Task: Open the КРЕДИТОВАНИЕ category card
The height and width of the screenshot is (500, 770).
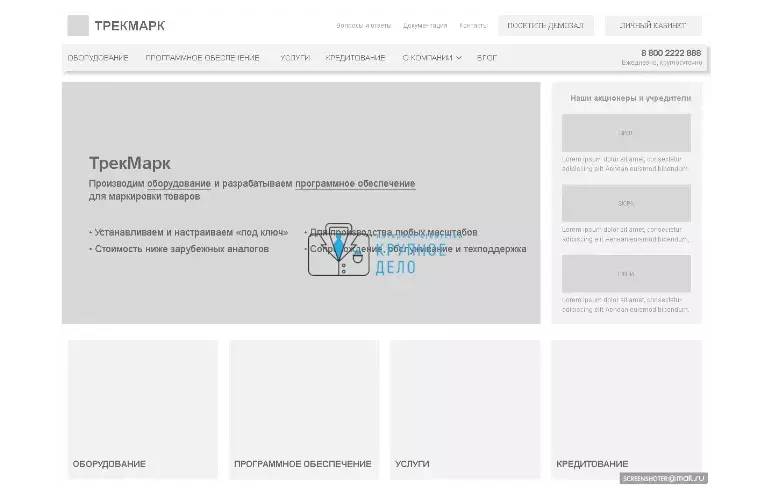Action: [x=627, y=409]
